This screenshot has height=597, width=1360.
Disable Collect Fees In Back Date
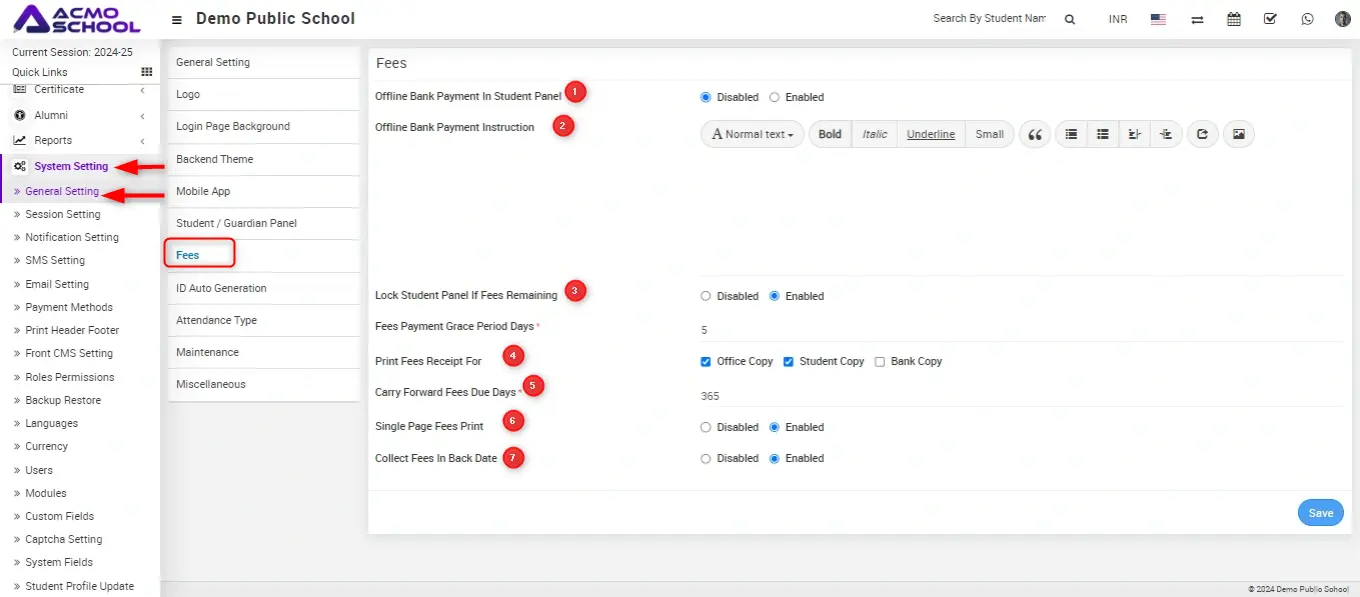(706, 458)
